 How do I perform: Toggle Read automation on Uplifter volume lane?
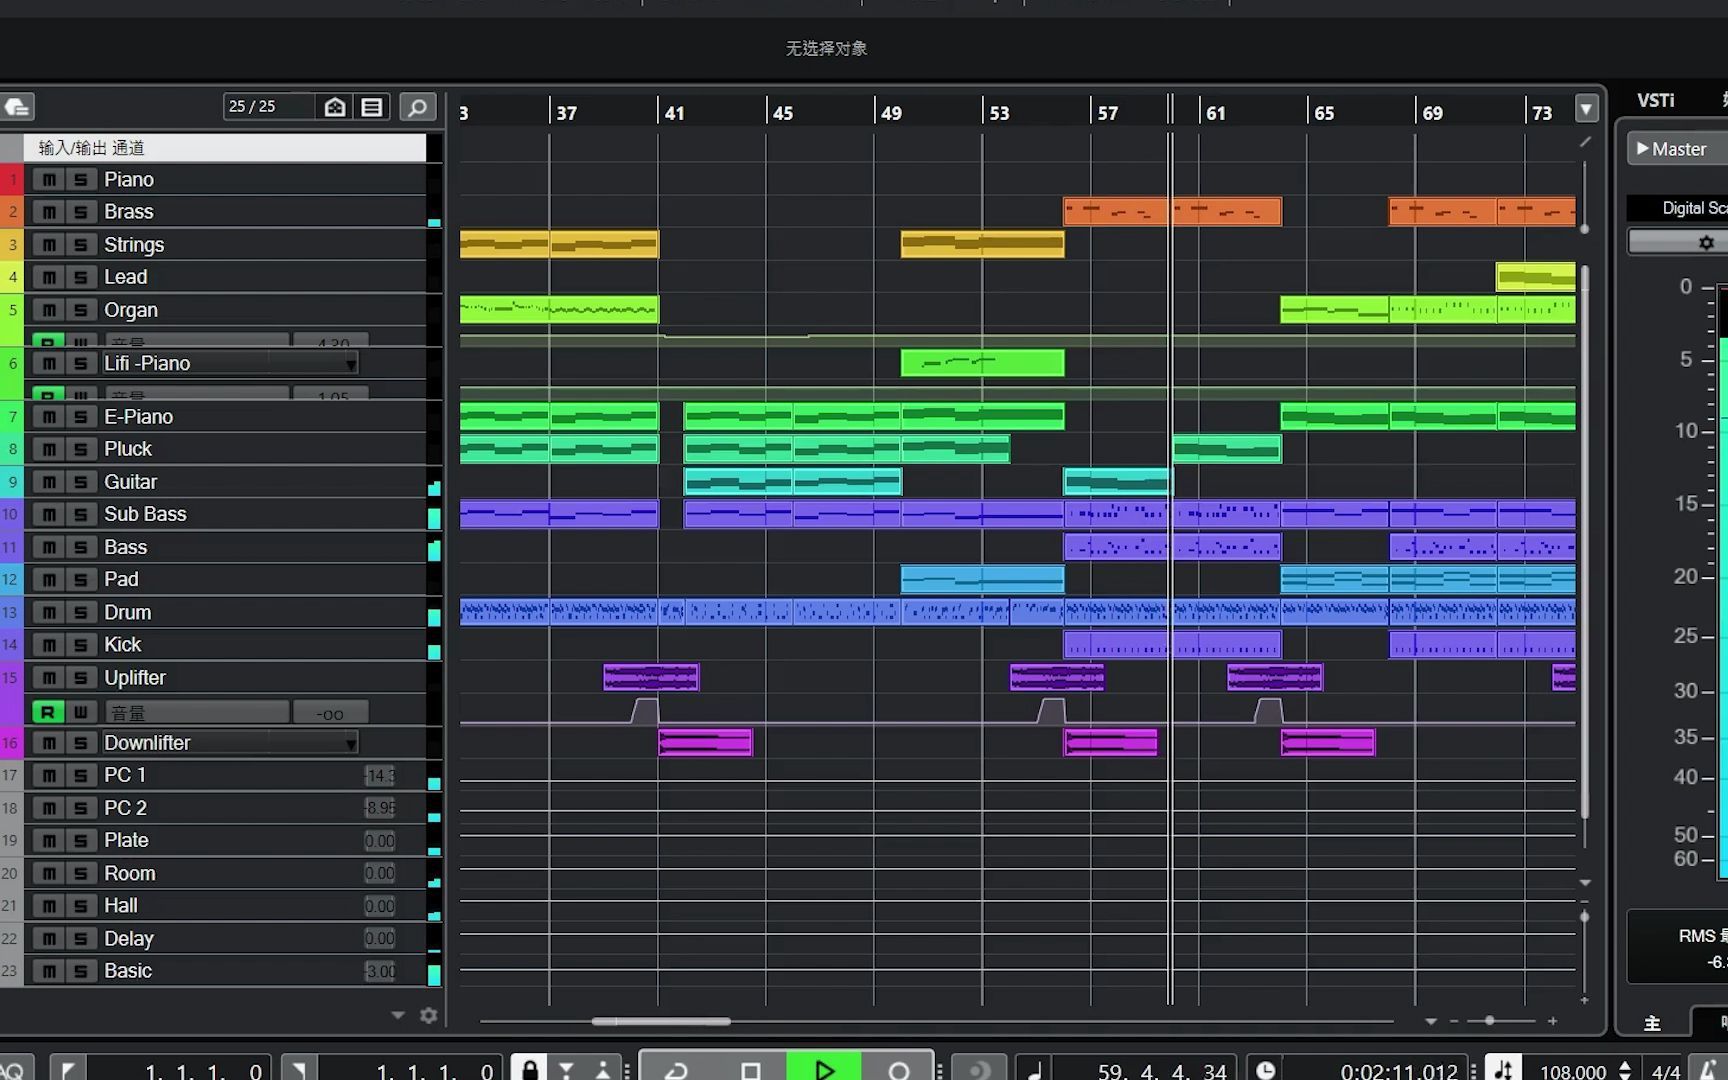tap(47, 712)
